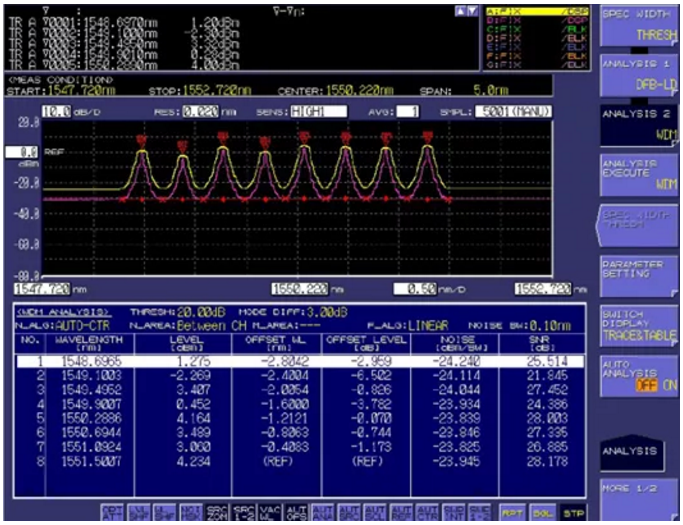Screen dimensions: 683x525
Task: Select trace E:FIX in trace list
Action: pos(537,47)
